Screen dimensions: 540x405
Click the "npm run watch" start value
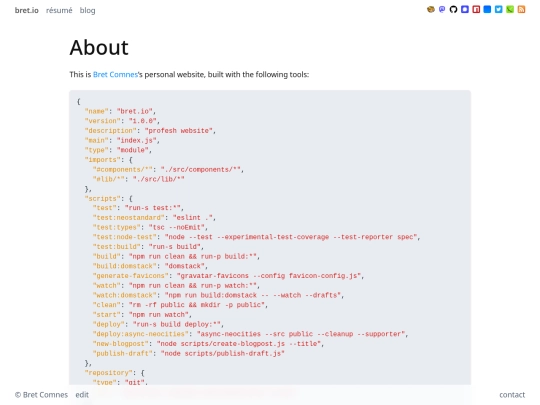tap(159, 314)
